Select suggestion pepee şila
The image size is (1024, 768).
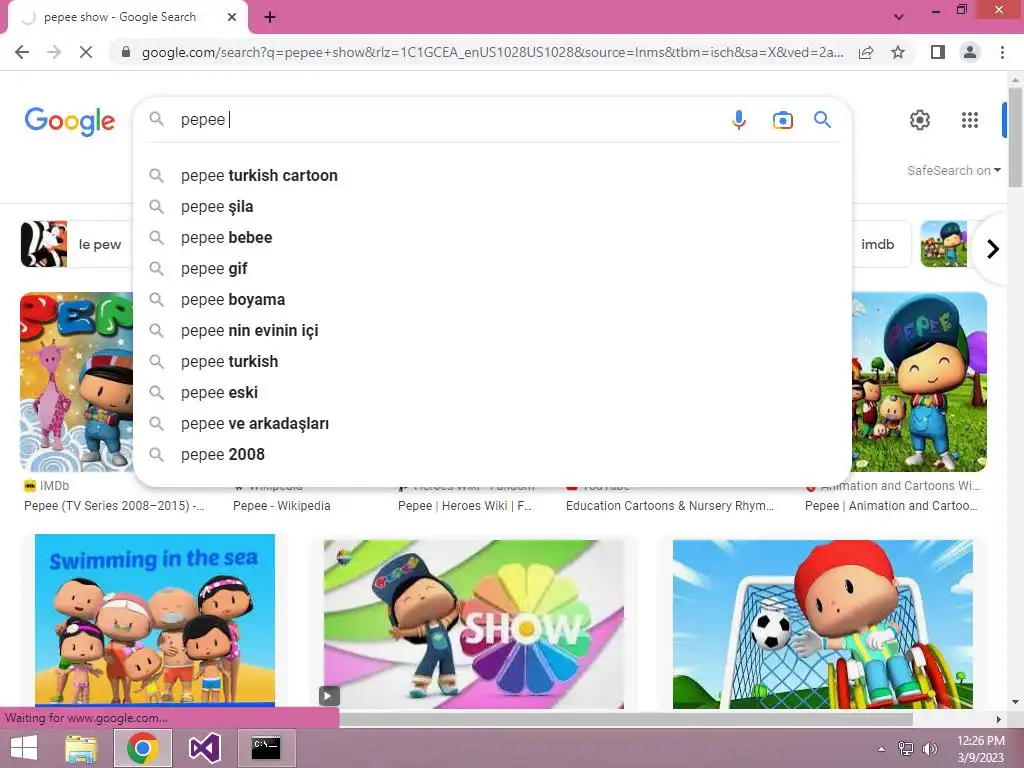[493, 206]
